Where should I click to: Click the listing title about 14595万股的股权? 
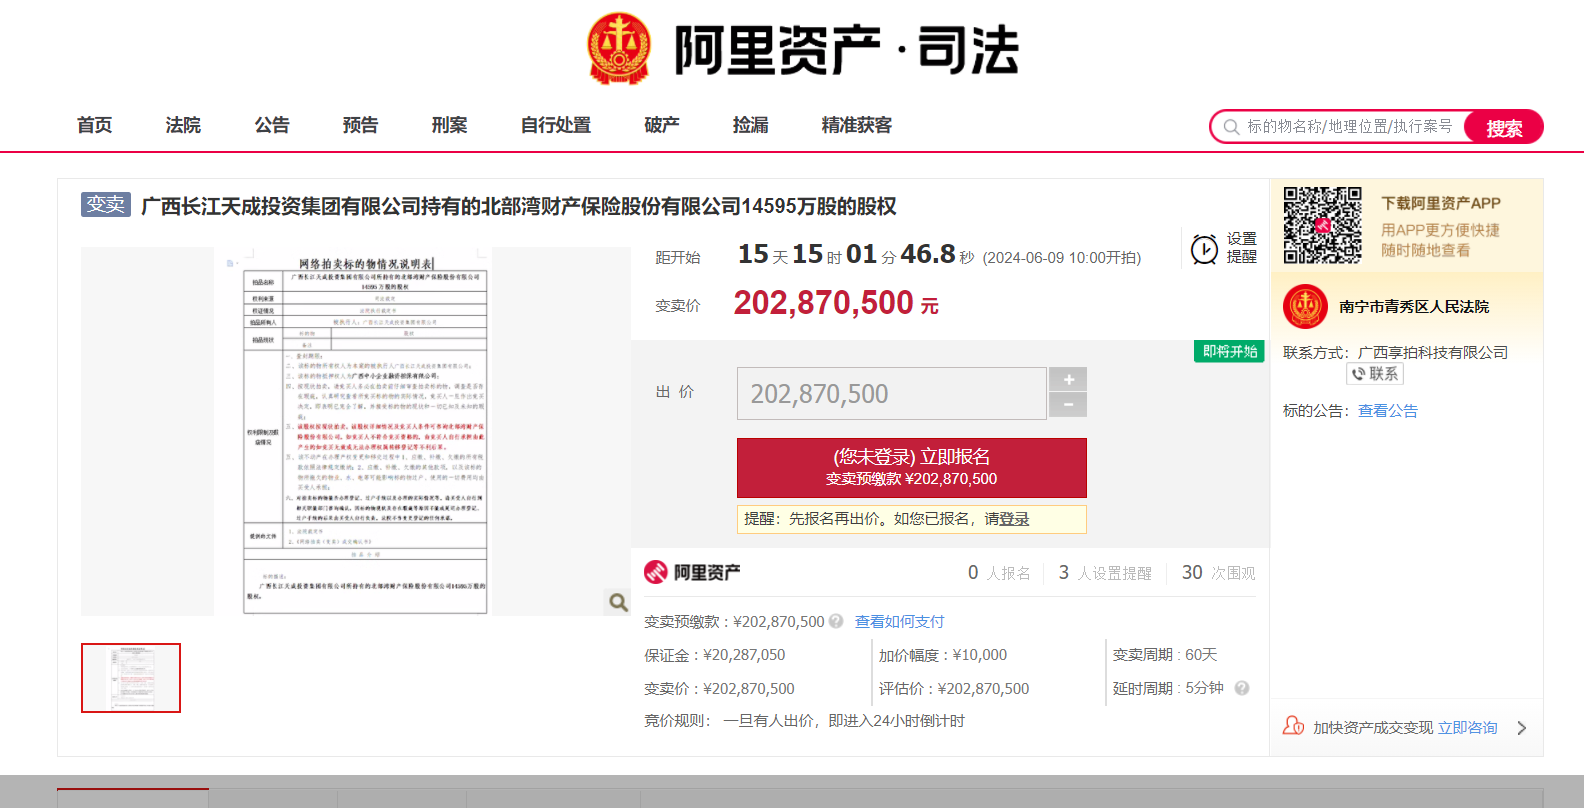518,206
